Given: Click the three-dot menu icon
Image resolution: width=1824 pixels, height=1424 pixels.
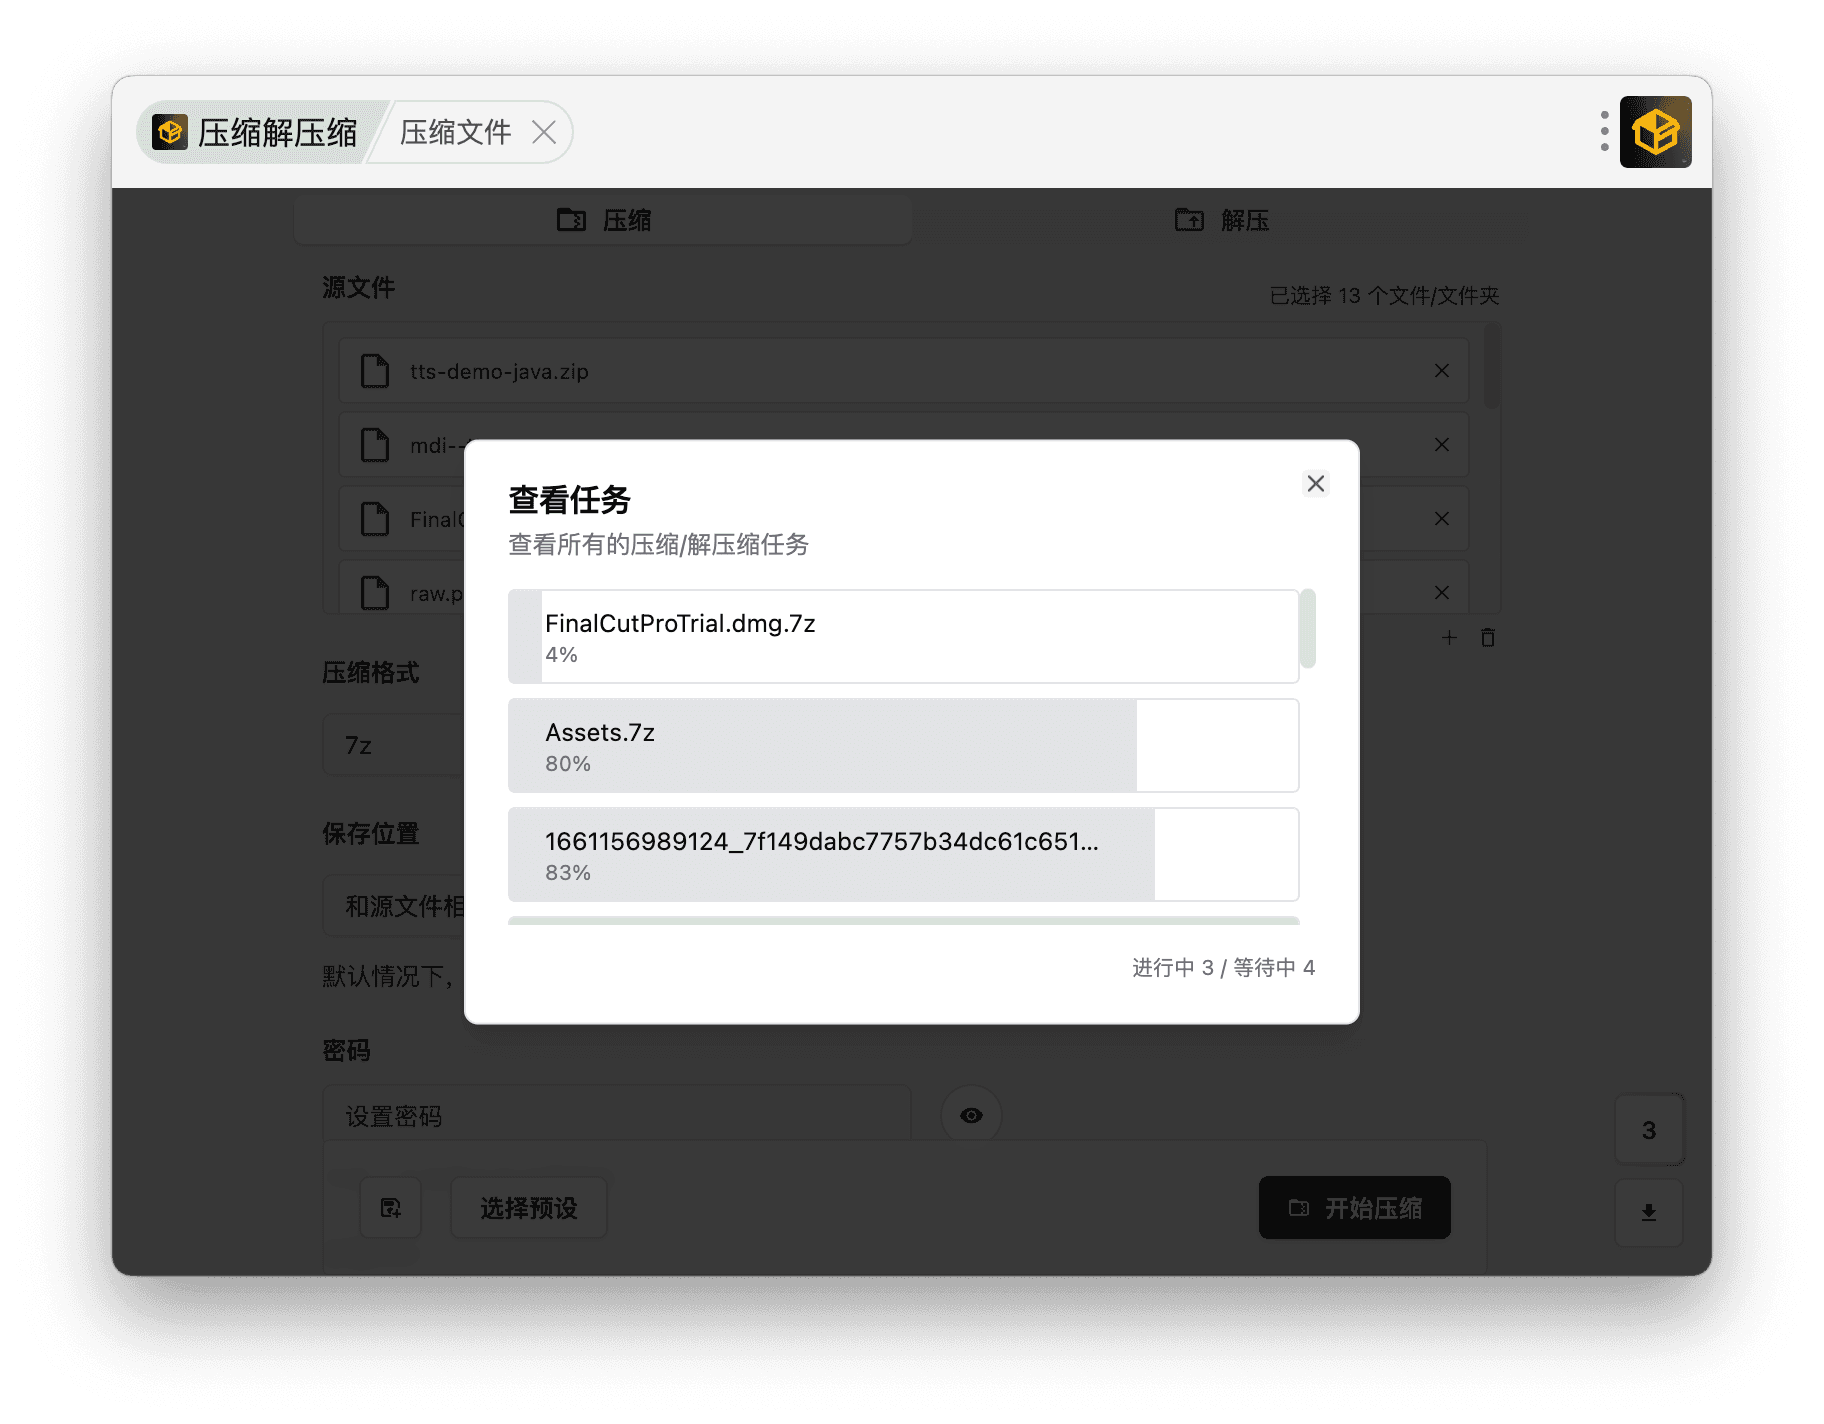Looking at the screenshot, I should click(x=1604, y=132).
